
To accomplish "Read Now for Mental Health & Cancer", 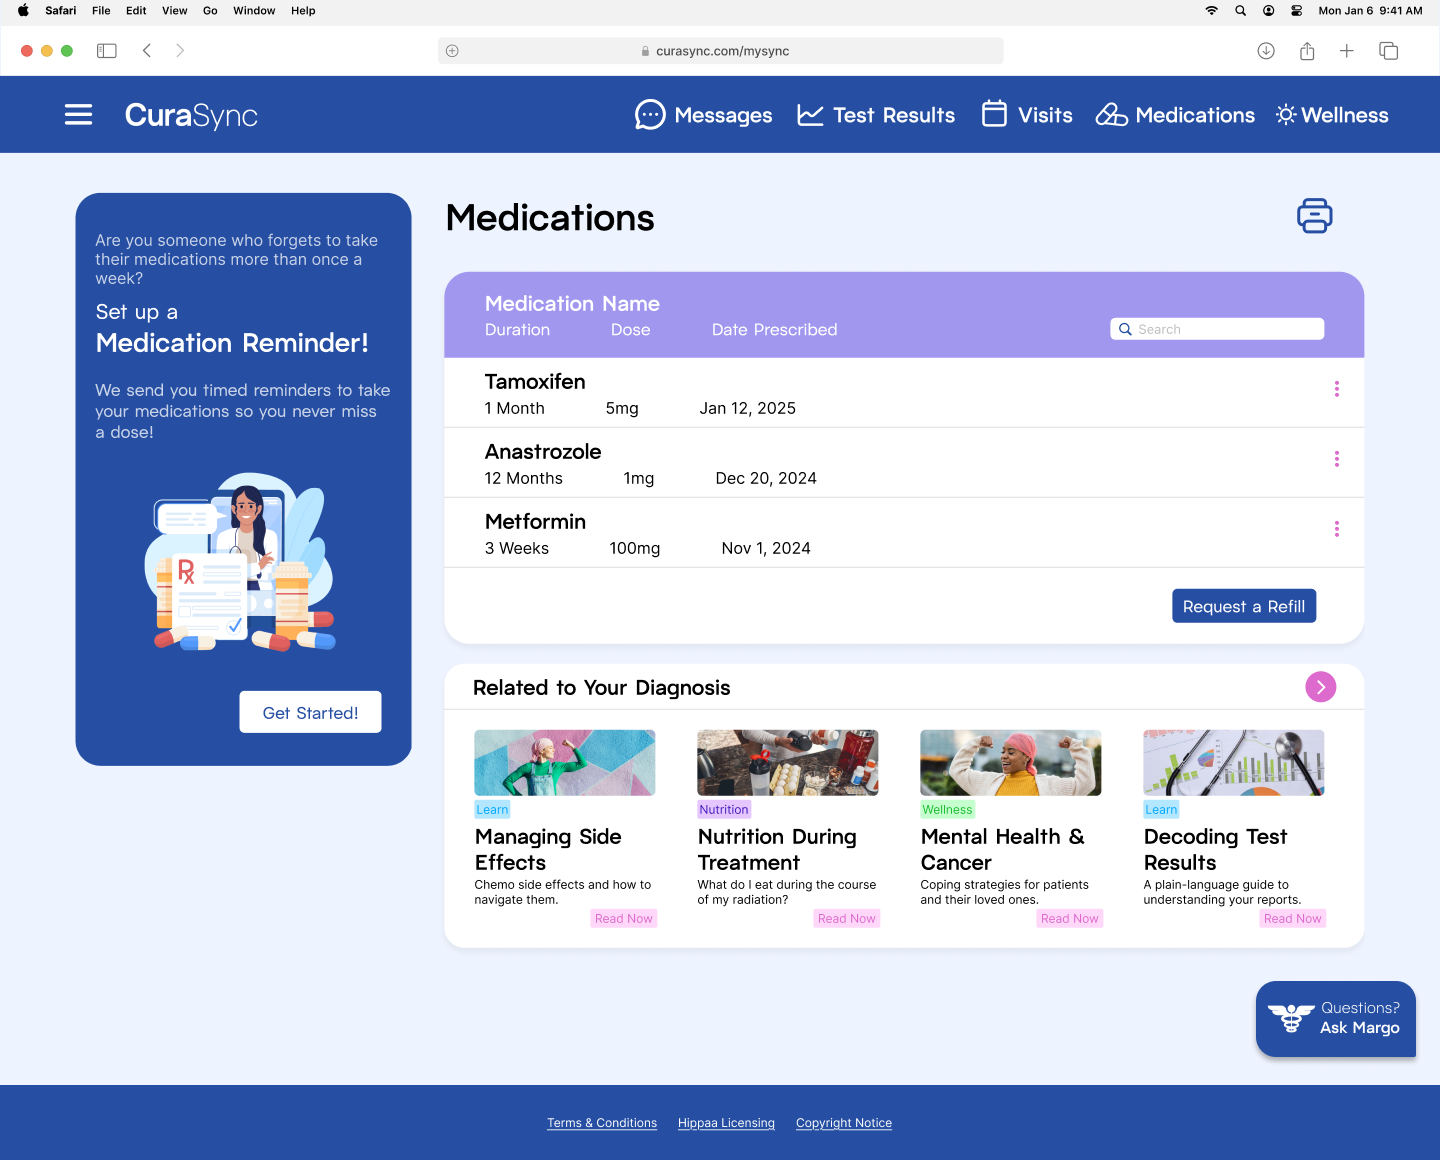I will [x=1069, y=919].
